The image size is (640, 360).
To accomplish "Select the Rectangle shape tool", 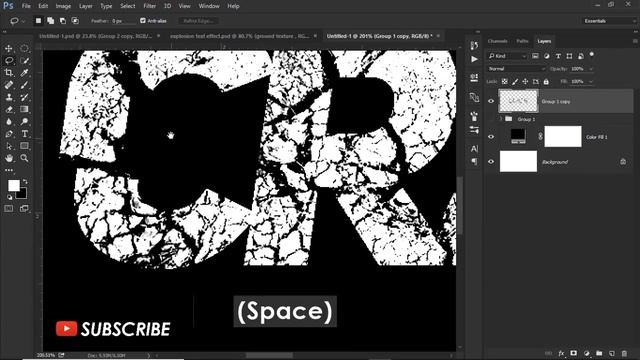I will coord(24,146).
